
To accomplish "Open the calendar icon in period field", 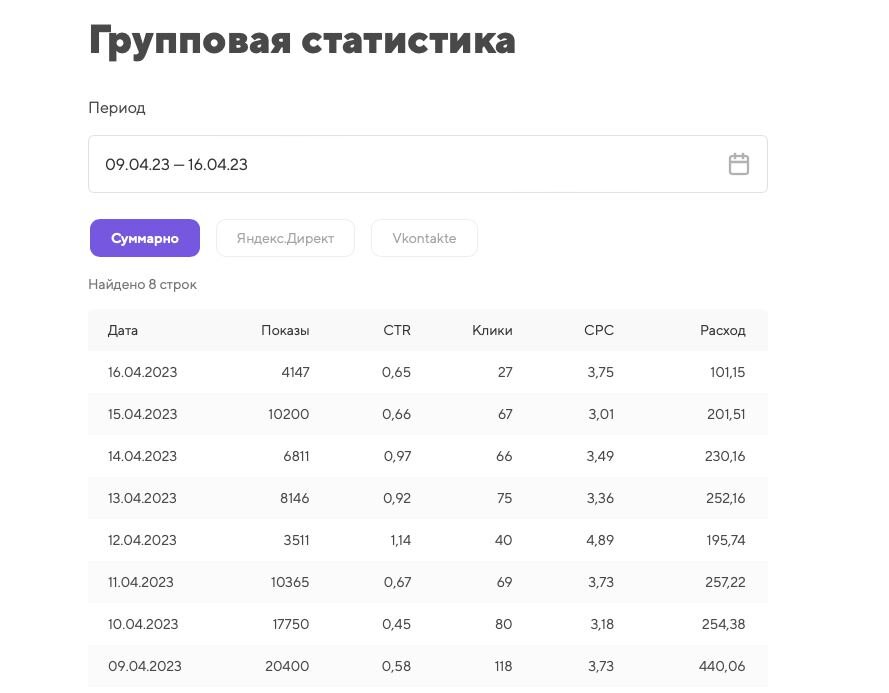I will [738, 164].
